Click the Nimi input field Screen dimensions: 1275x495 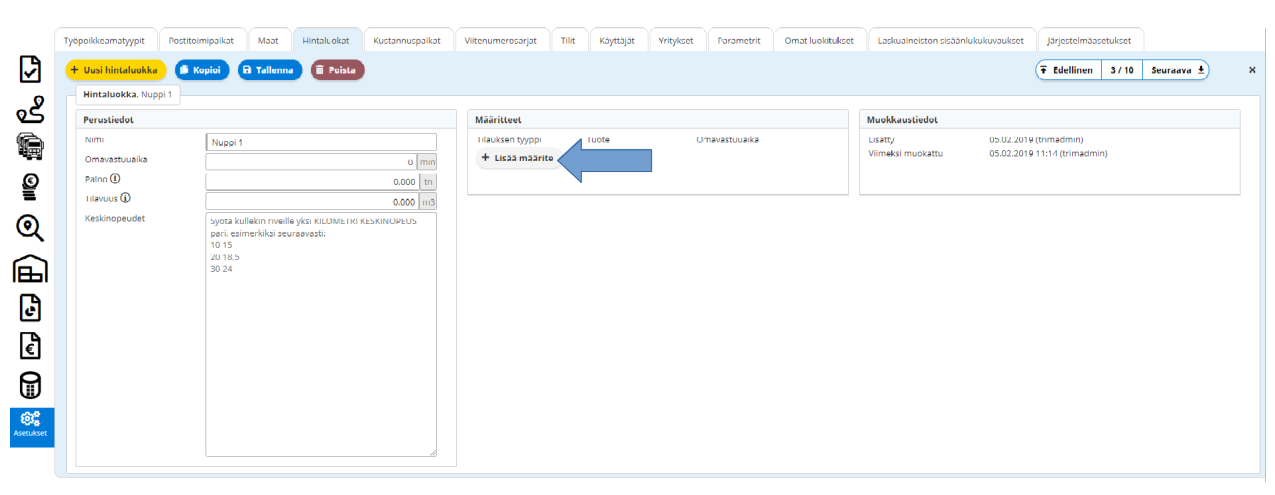click(x=321, y=142)
